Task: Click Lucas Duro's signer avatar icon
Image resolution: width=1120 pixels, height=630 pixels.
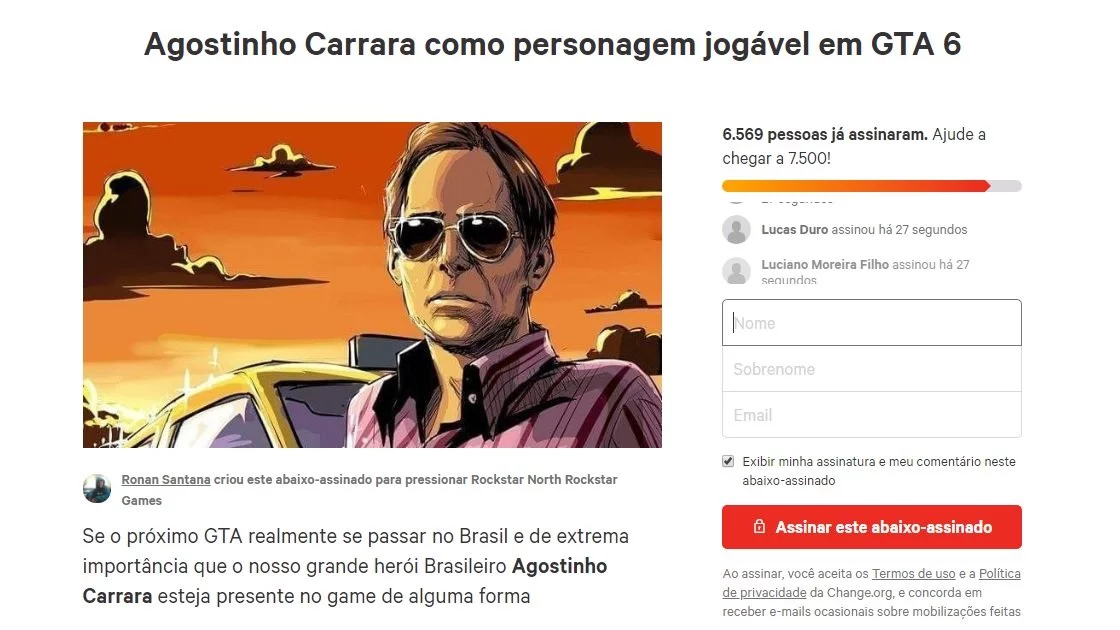Action: click(x=736, y=230)
